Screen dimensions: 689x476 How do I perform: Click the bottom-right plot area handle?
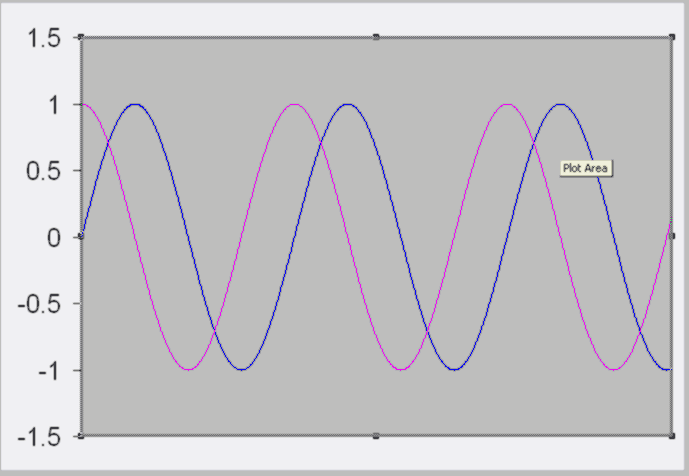click(671, 436)
